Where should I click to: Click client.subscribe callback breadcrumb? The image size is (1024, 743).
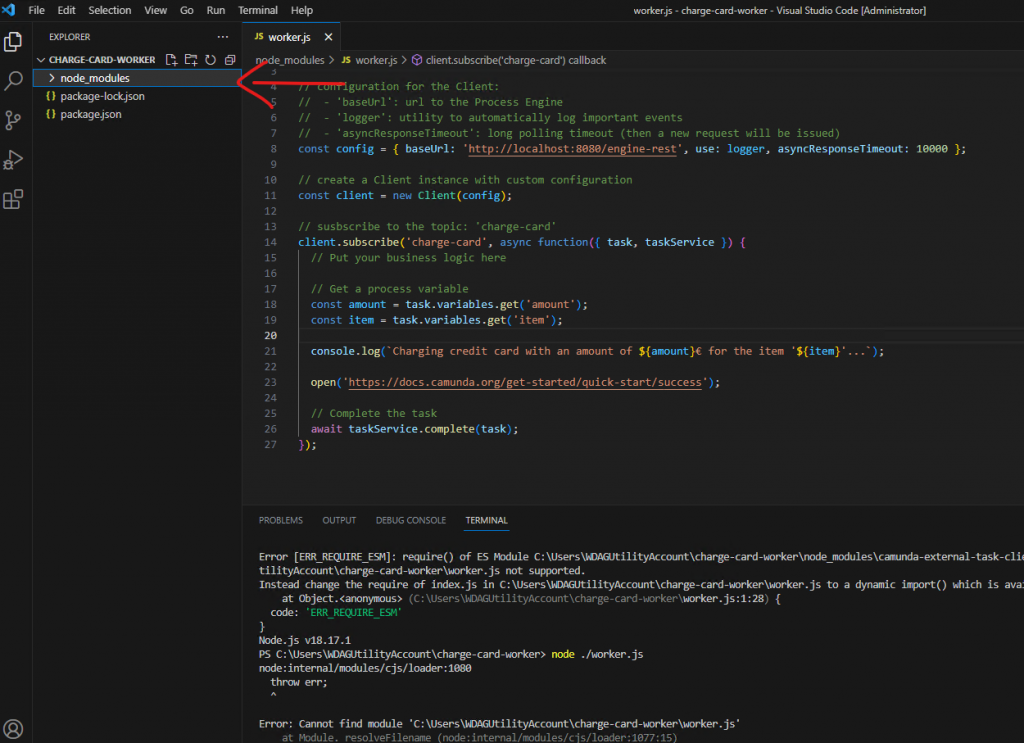[516, 60]
